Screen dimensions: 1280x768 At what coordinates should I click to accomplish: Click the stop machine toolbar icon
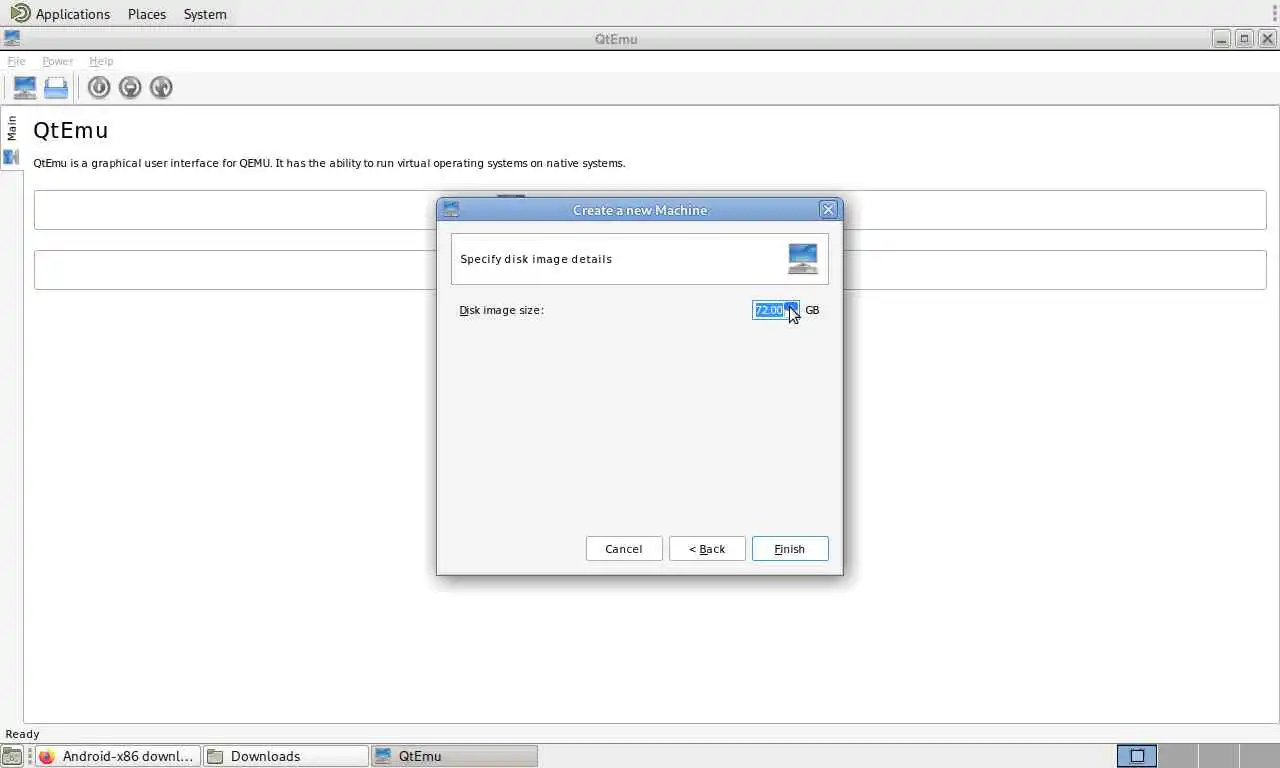(130, 88)
